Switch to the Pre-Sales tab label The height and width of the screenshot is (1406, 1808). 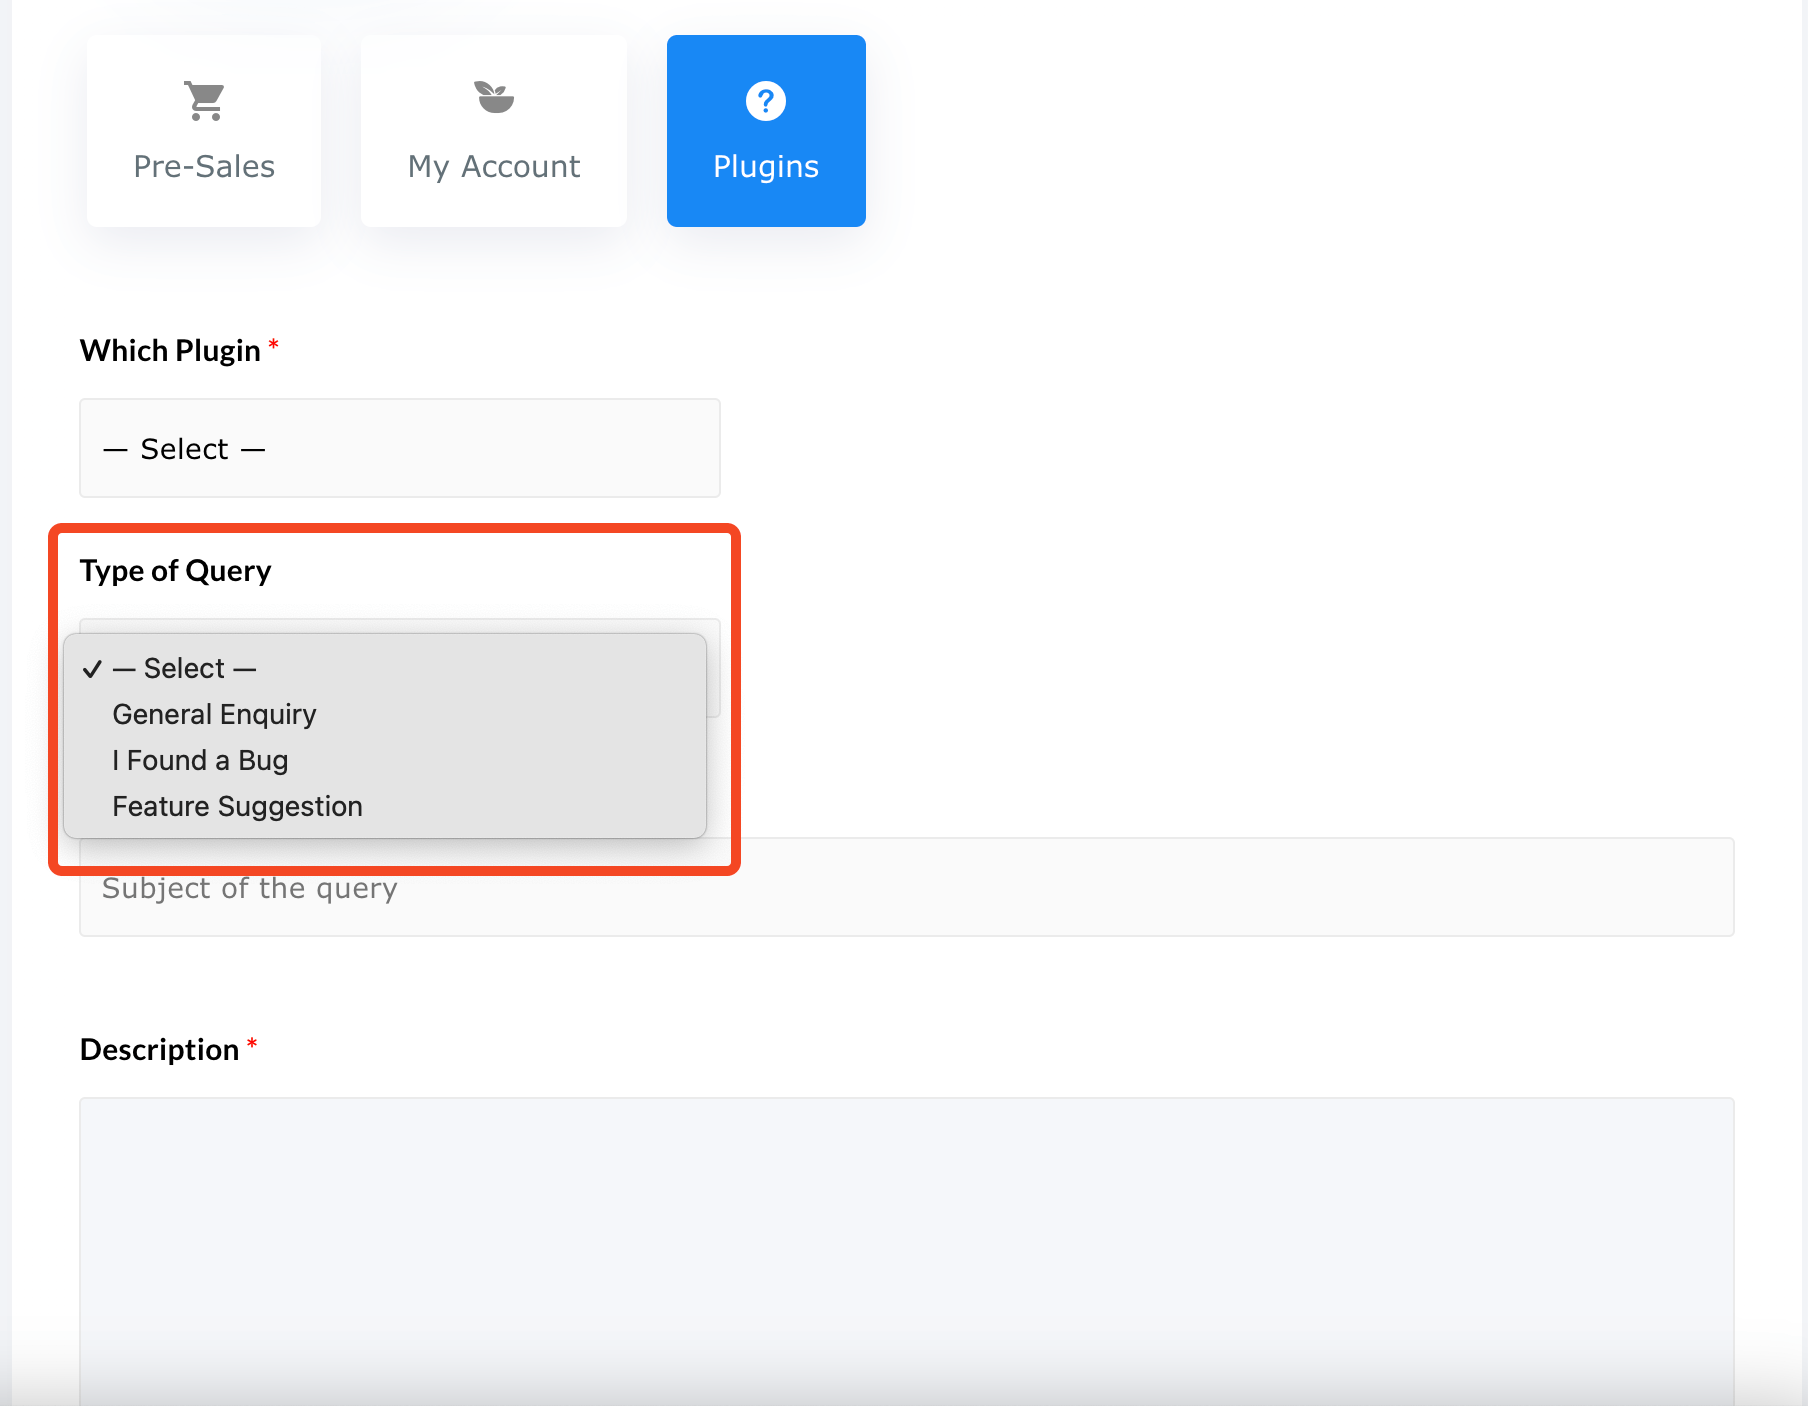204,166
